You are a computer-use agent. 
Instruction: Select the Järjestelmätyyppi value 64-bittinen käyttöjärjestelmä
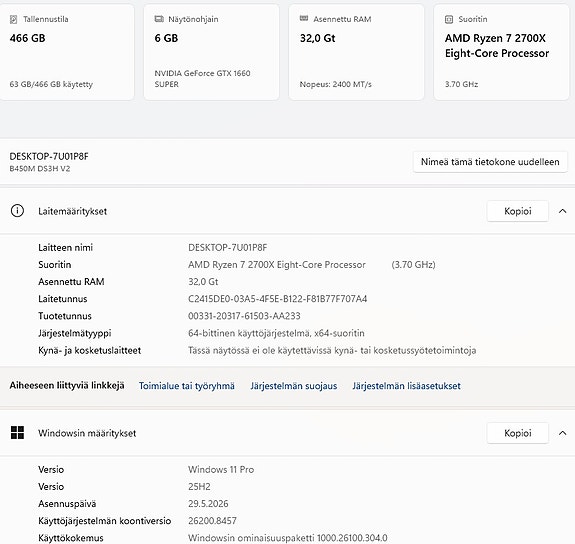coord(276,333)
